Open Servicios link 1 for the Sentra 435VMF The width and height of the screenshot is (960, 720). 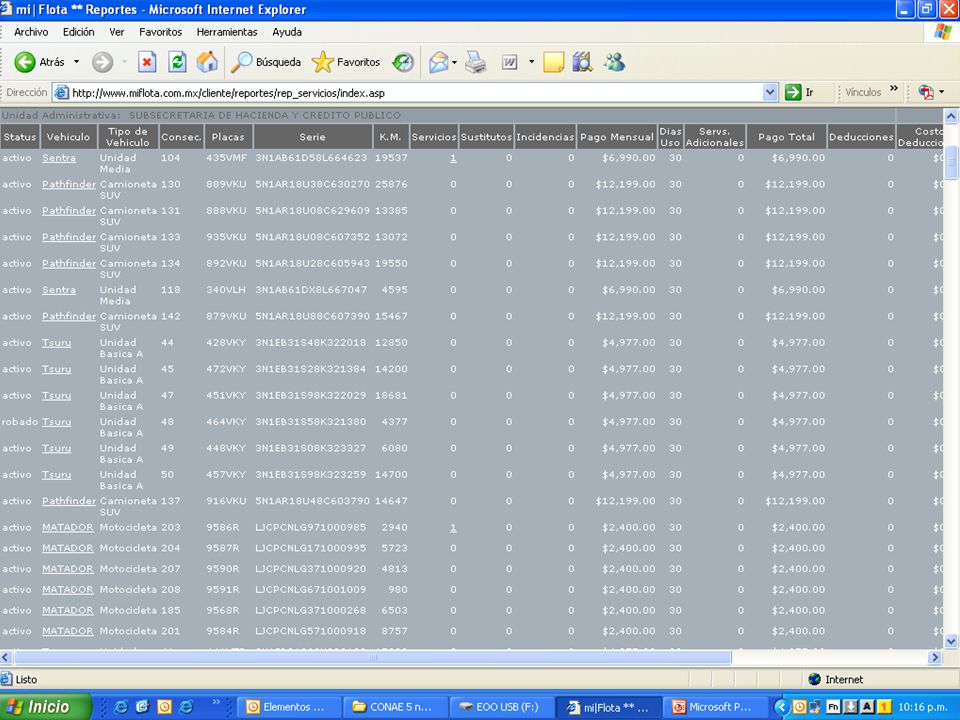453,158
